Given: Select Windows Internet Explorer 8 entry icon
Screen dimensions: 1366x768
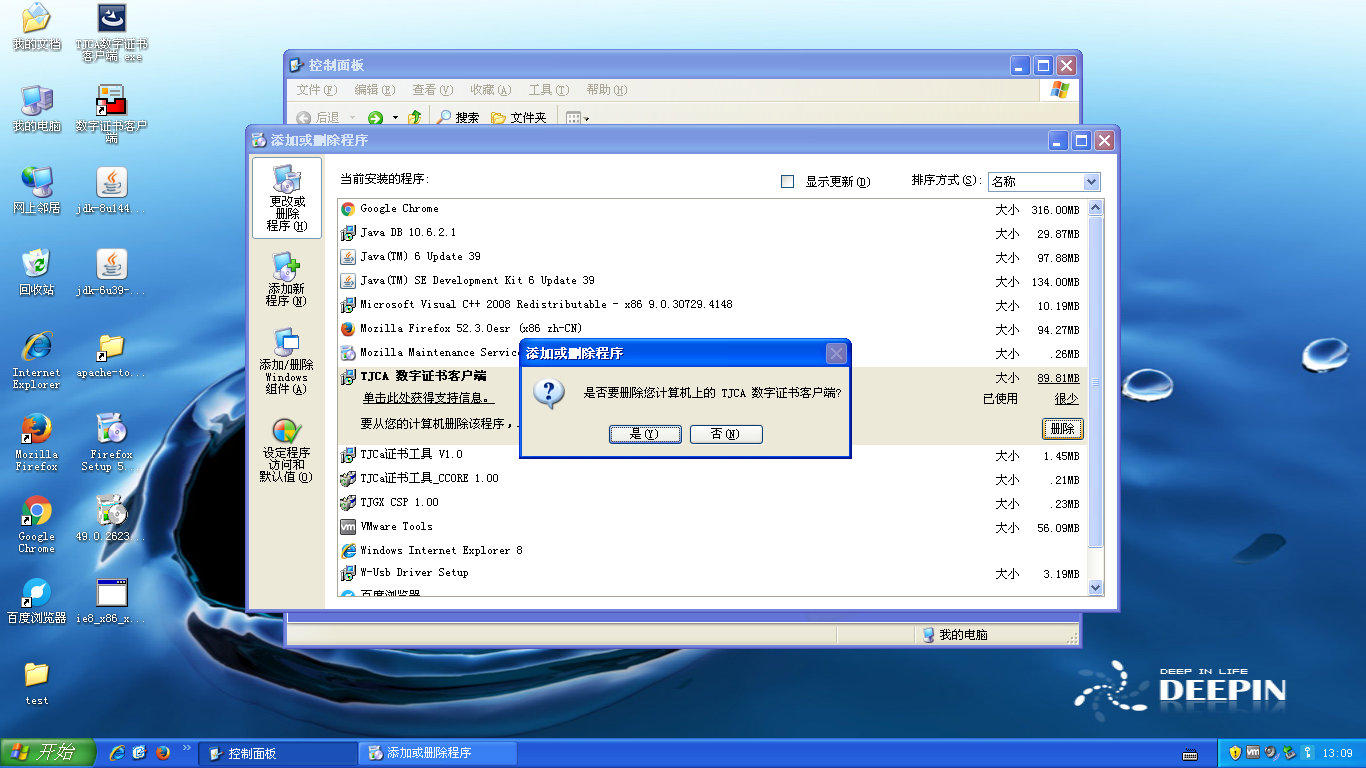Looking at the screenshot, I should tap(348, 551).
